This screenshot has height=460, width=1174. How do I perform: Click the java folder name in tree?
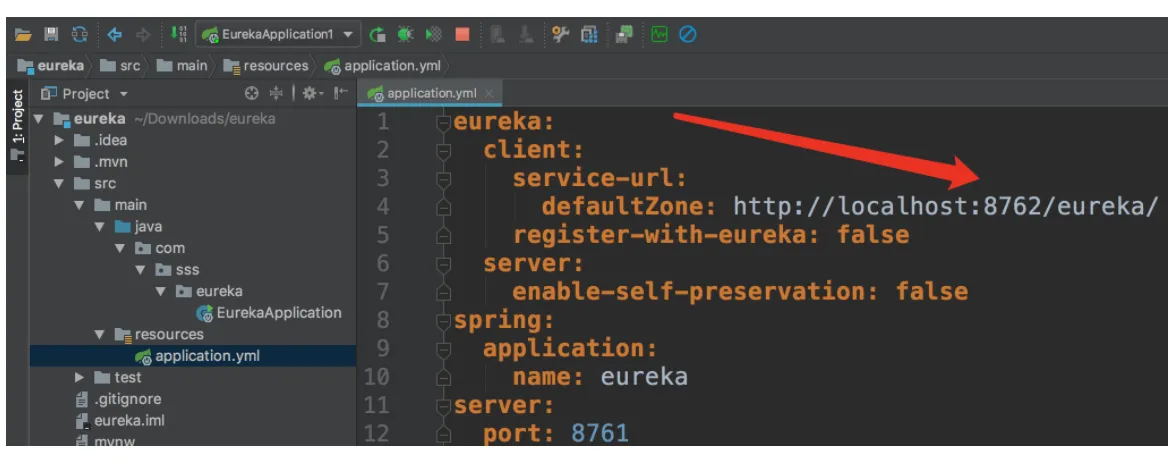pos(148,226)
